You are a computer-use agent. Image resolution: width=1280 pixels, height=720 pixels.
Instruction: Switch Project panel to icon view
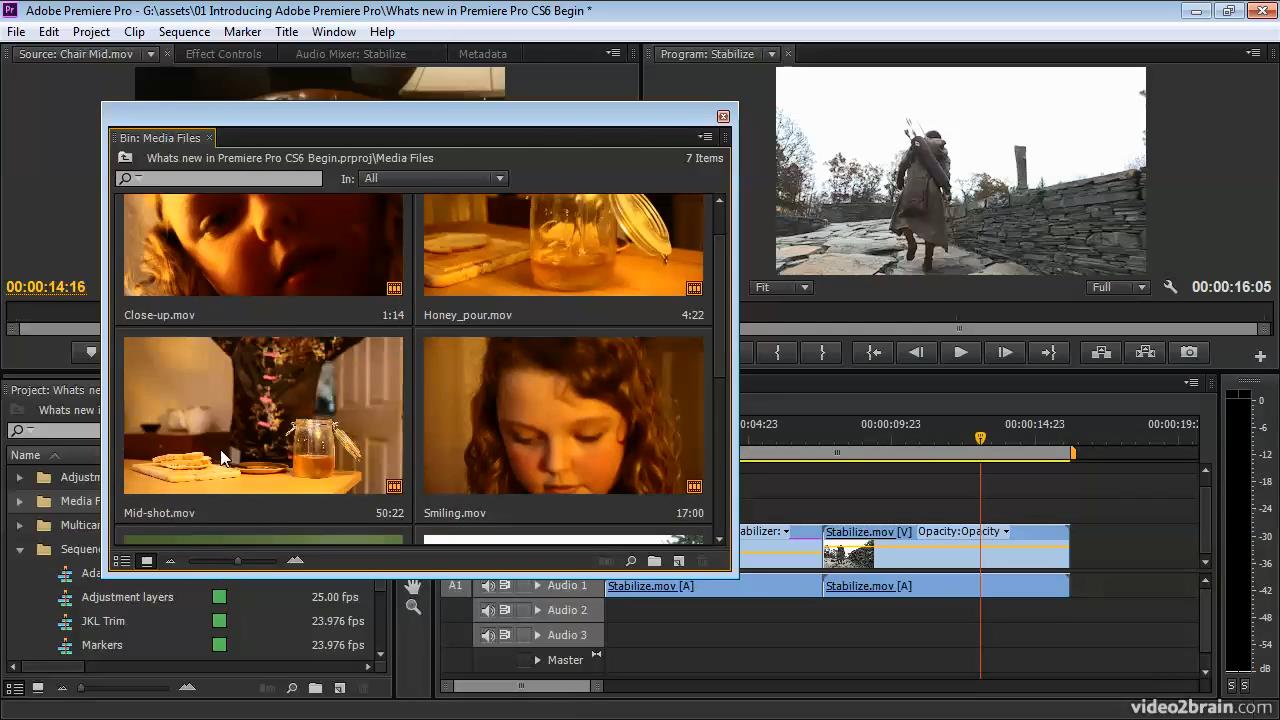(x=38, y=688)
